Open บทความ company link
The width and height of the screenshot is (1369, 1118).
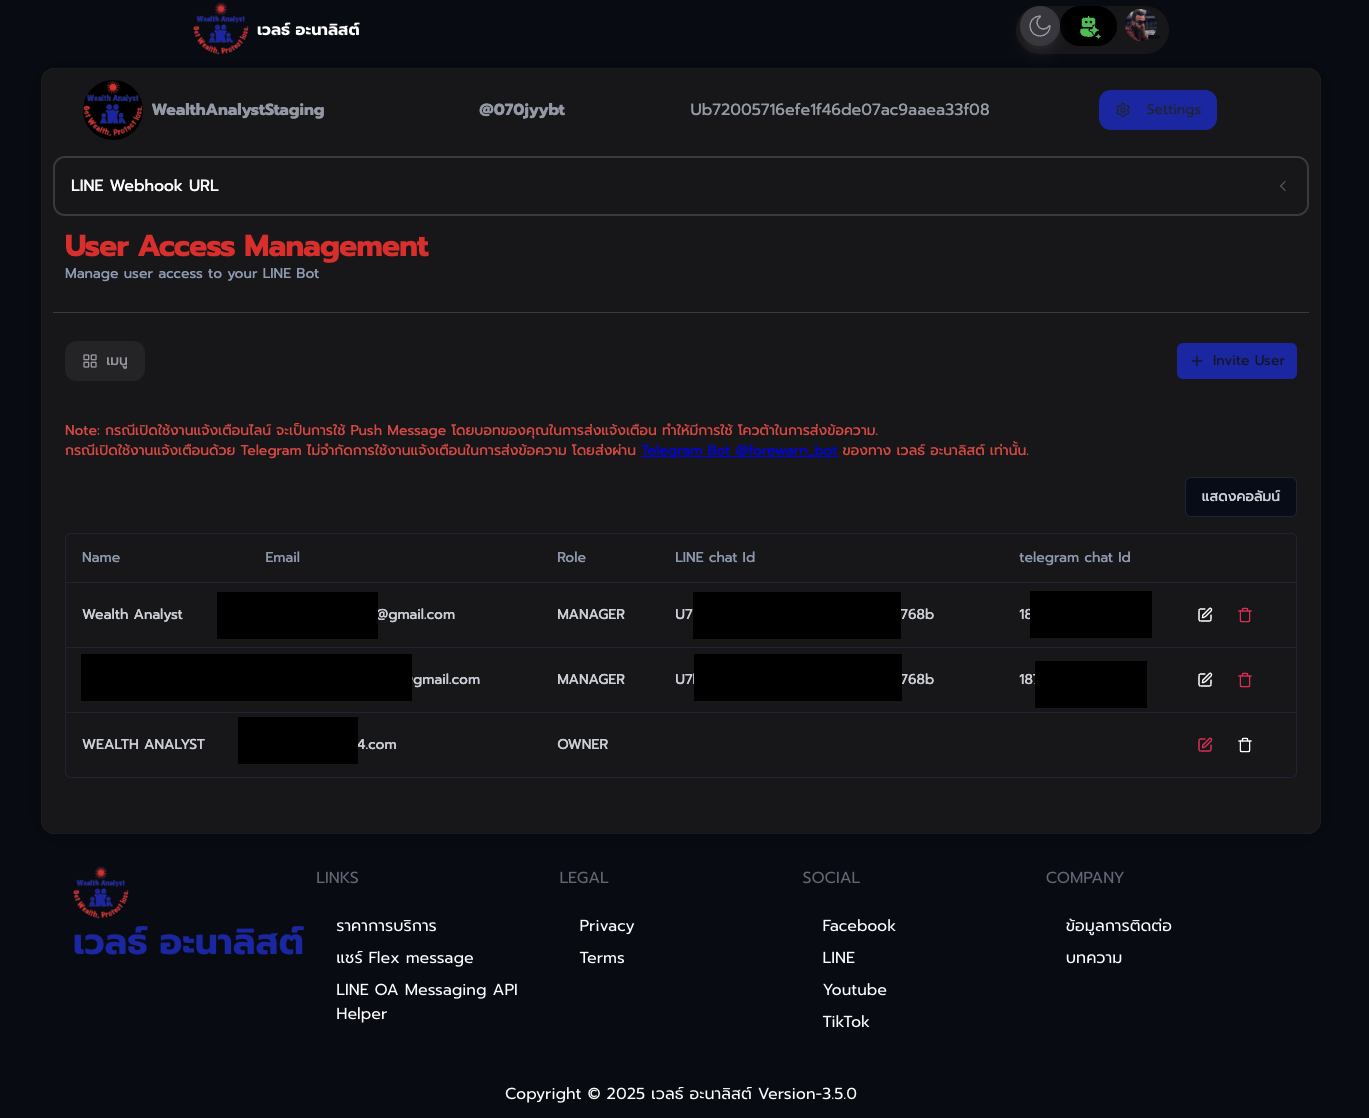coord(1094,958)
